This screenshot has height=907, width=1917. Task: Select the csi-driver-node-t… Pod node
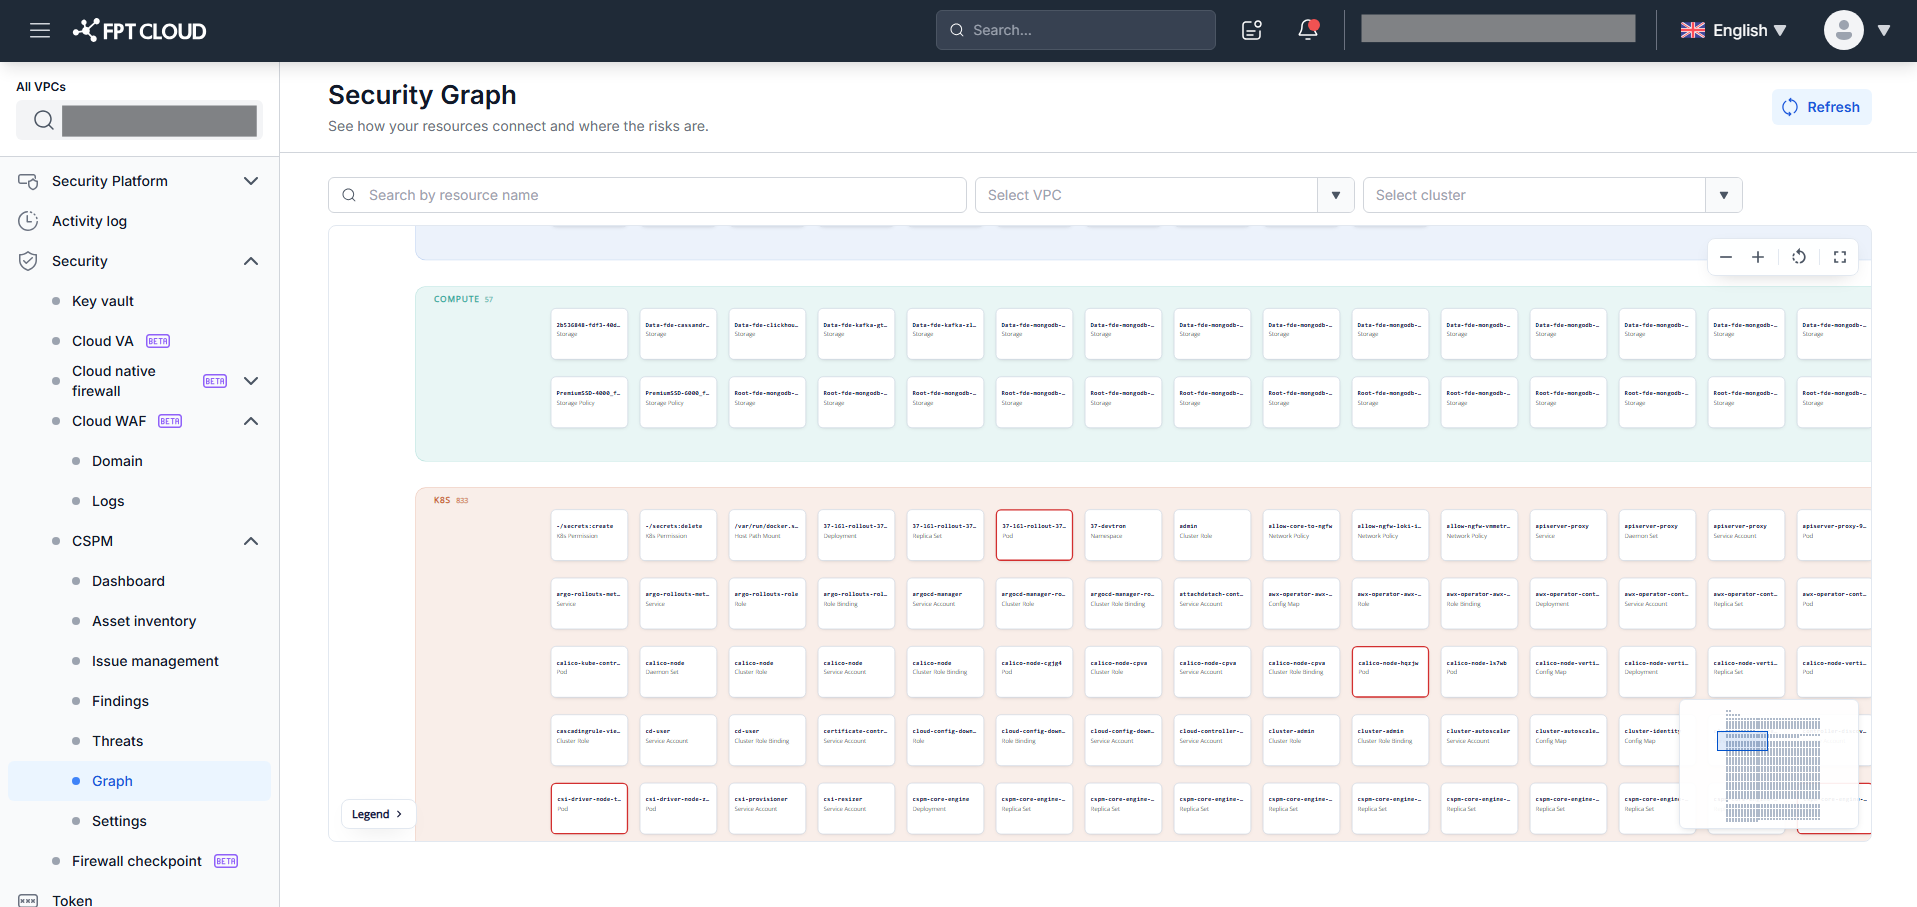tap(589, 808)
